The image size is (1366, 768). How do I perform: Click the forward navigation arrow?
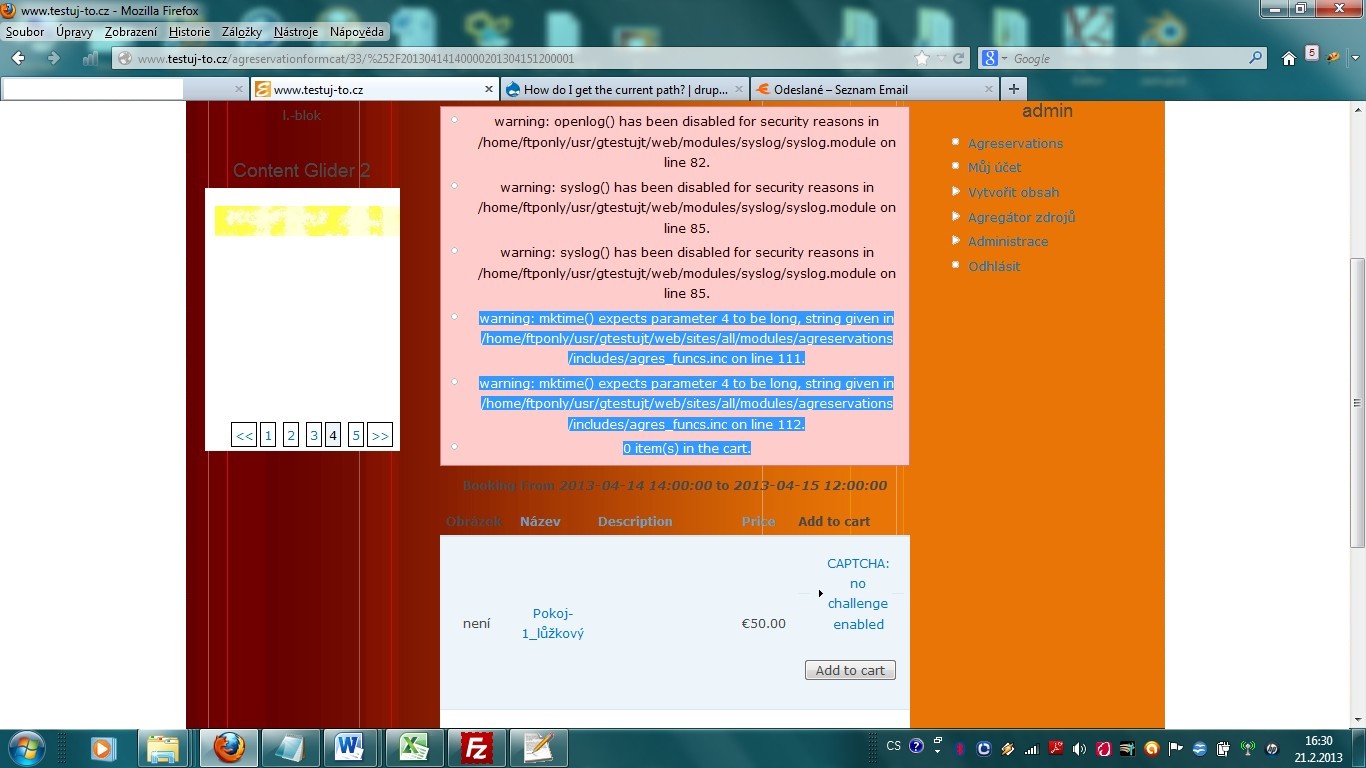coord(54,58)
